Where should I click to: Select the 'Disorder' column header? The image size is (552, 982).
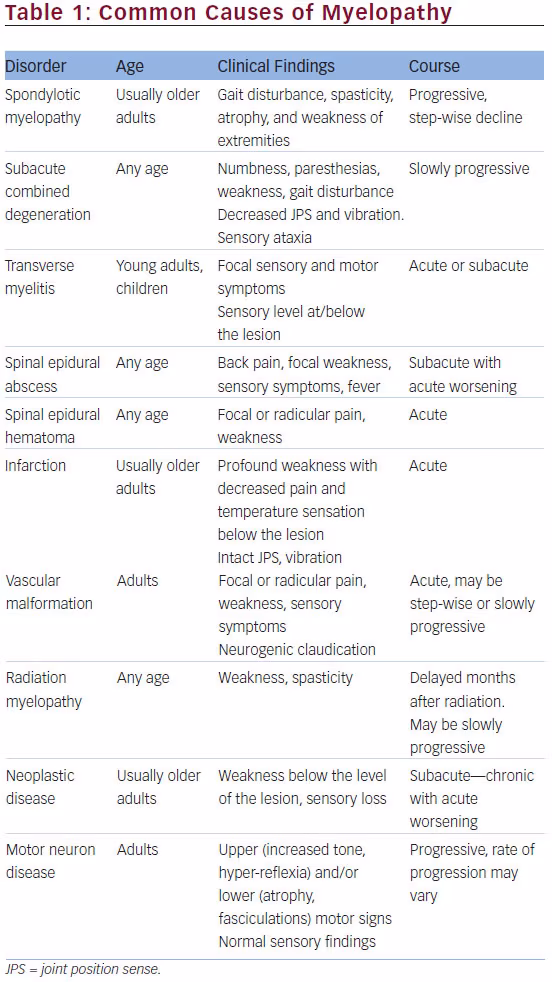(x=35, y=66)
